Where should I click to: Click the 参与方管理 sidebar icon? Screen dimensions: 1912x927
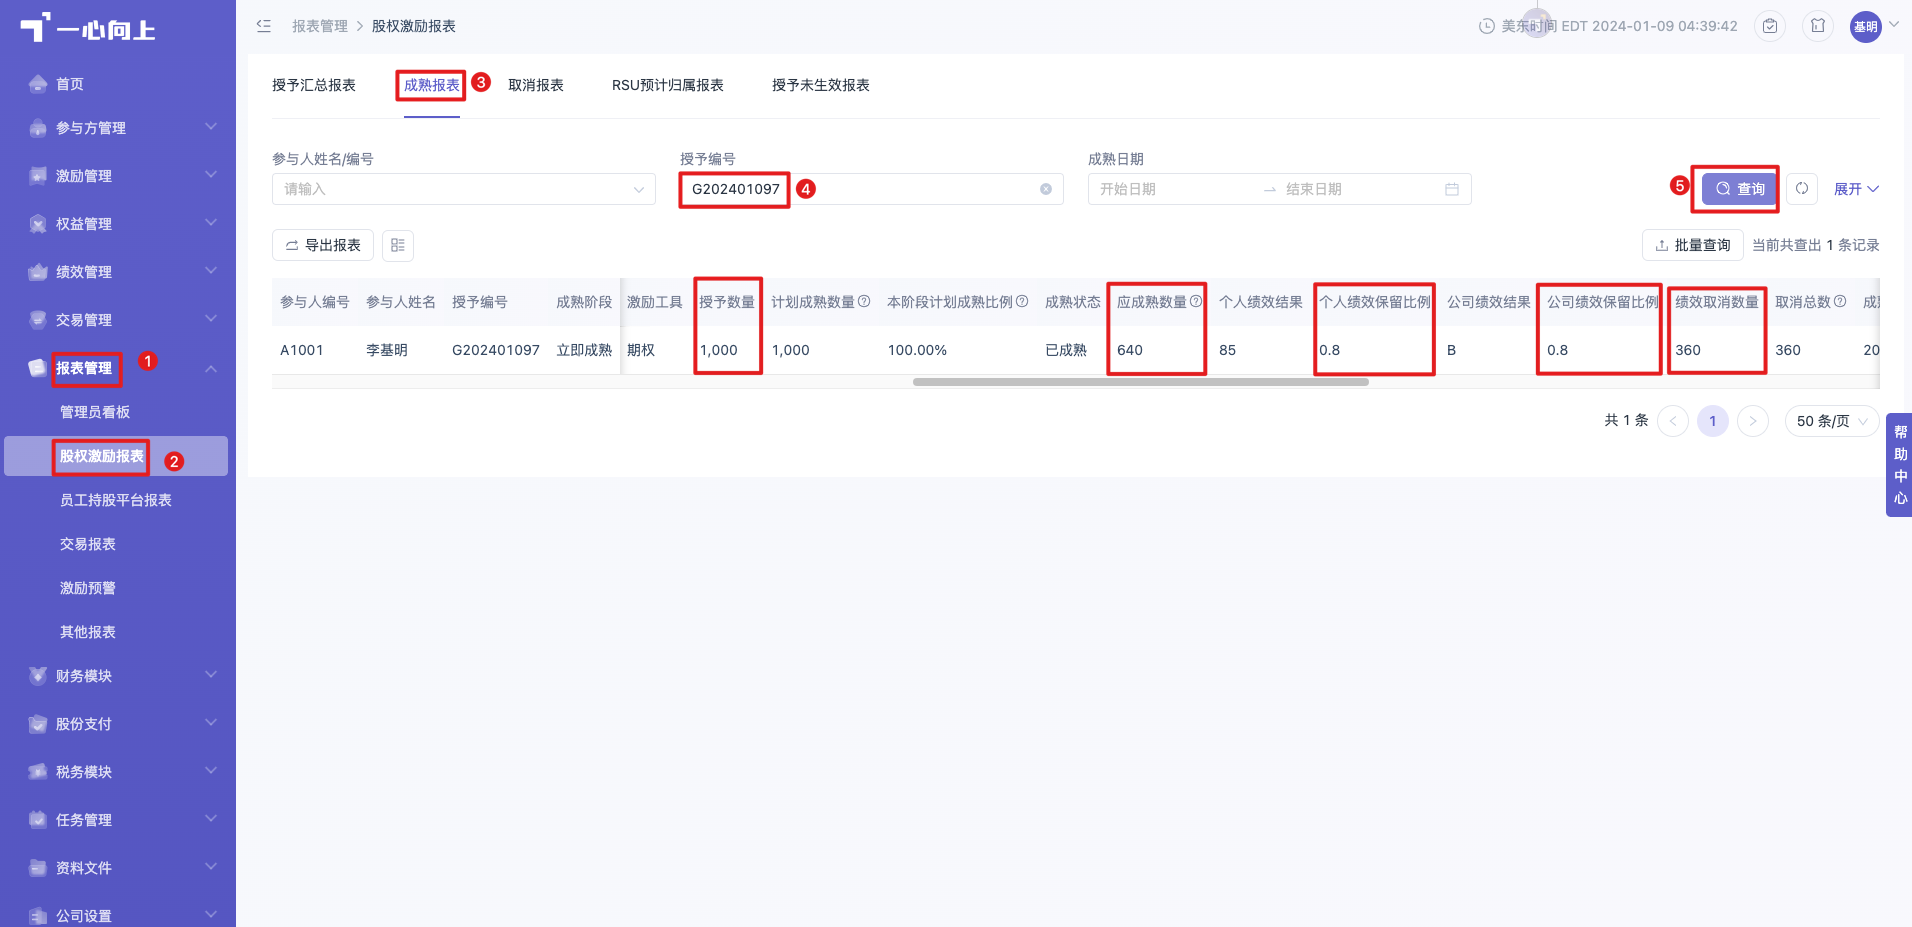click(x=38, y=128)
